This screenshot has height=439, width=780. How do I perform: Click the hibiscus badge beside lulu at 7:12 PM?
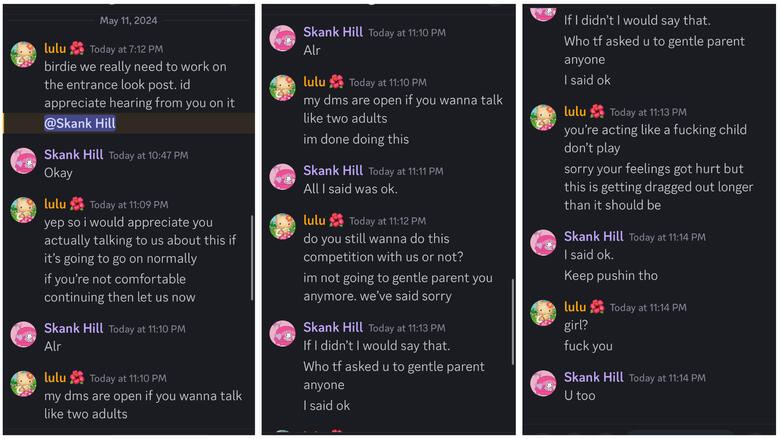[77, 48]
